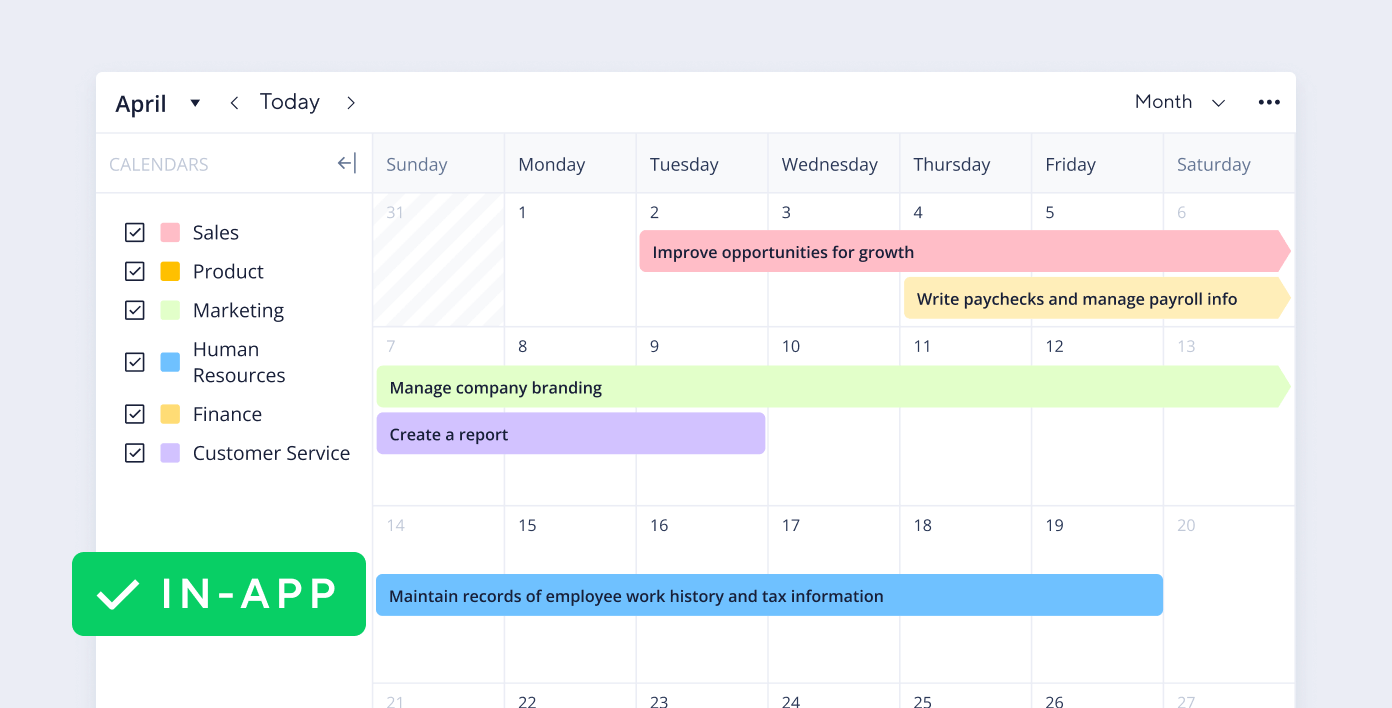The height and width of the screenshot is (708, 1392).
Task: Go to the next month
Action: (351, 103)
